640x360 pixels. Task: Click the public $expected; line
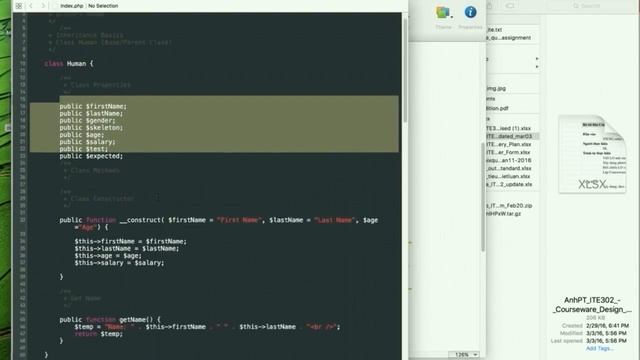[91, 156]
